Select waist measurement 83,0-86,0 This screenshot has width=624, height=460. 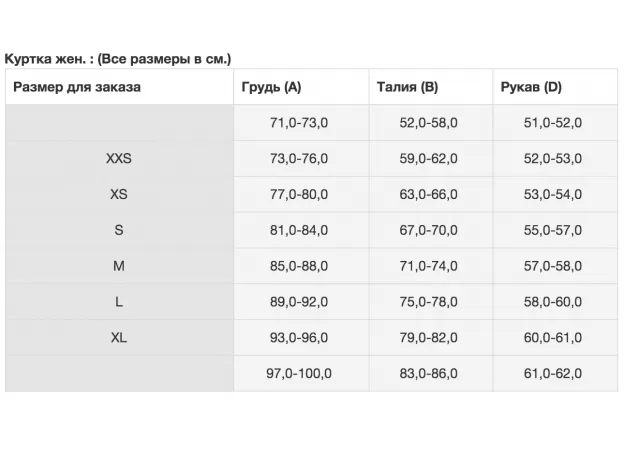click(x=428, y=374)
